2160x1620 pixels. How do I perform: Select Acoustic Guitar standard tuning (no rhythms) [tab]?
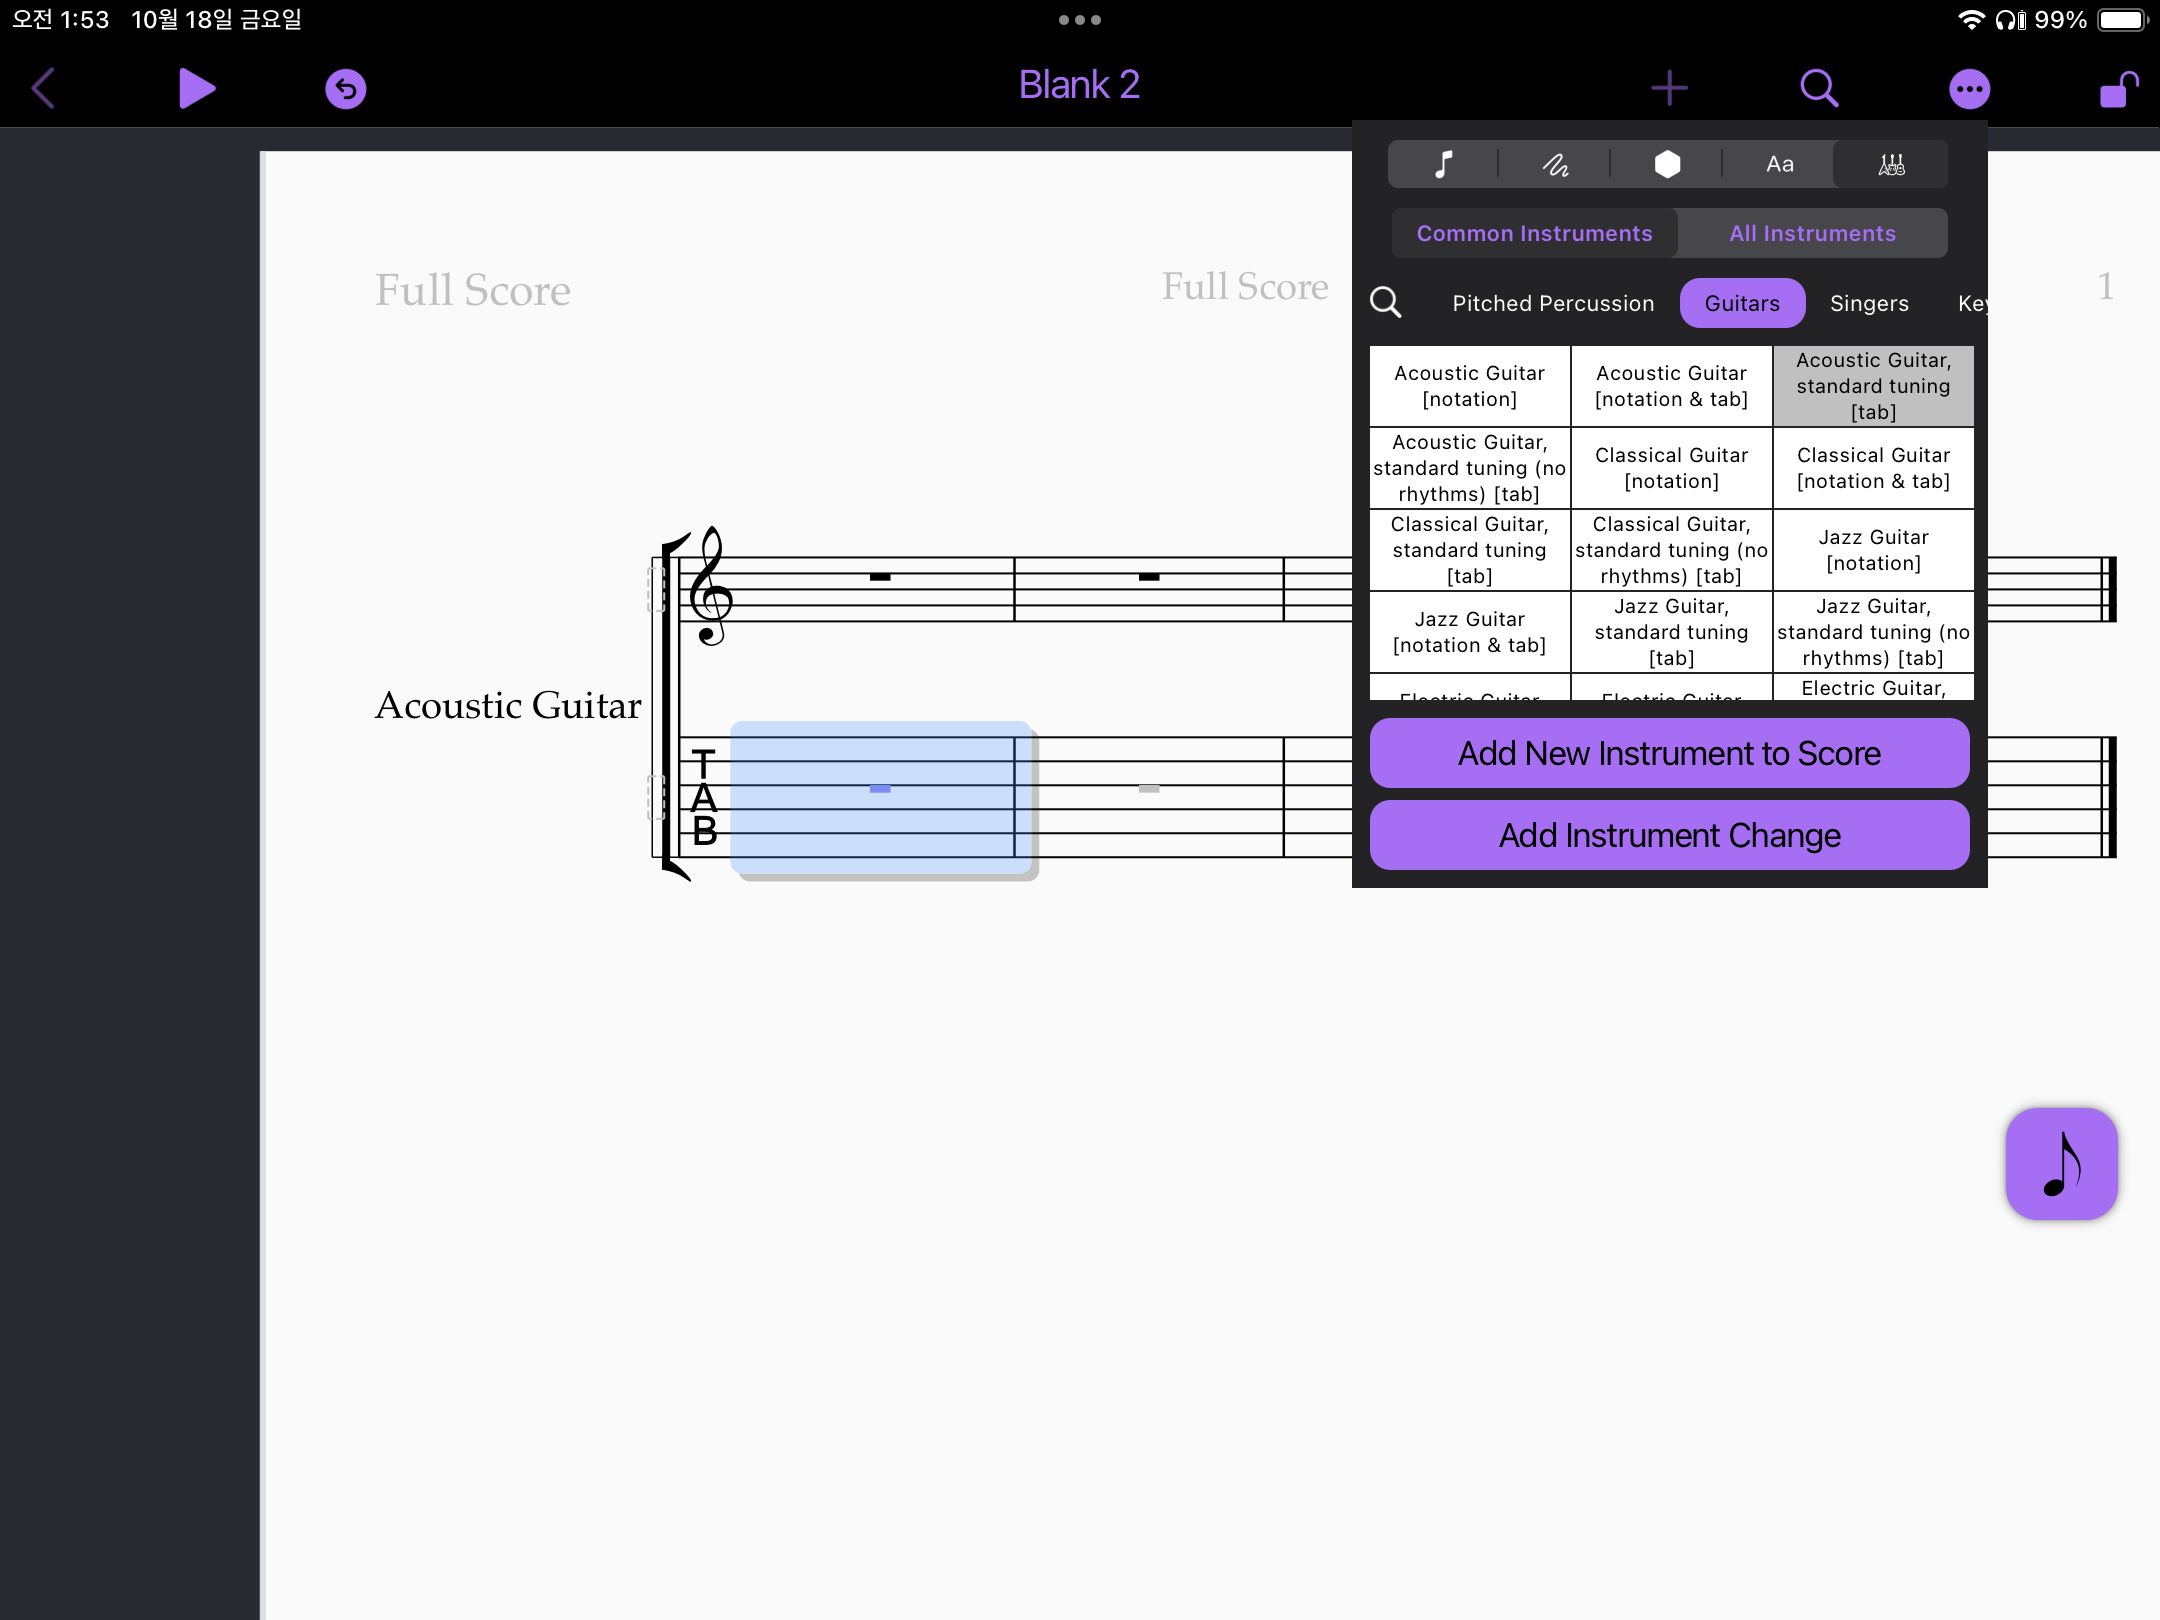pyautogui.click(x=1469, y=468)
